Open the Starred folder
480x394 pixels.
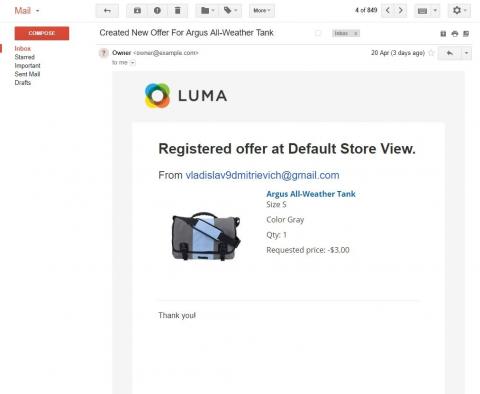click(x=24, y=57)
